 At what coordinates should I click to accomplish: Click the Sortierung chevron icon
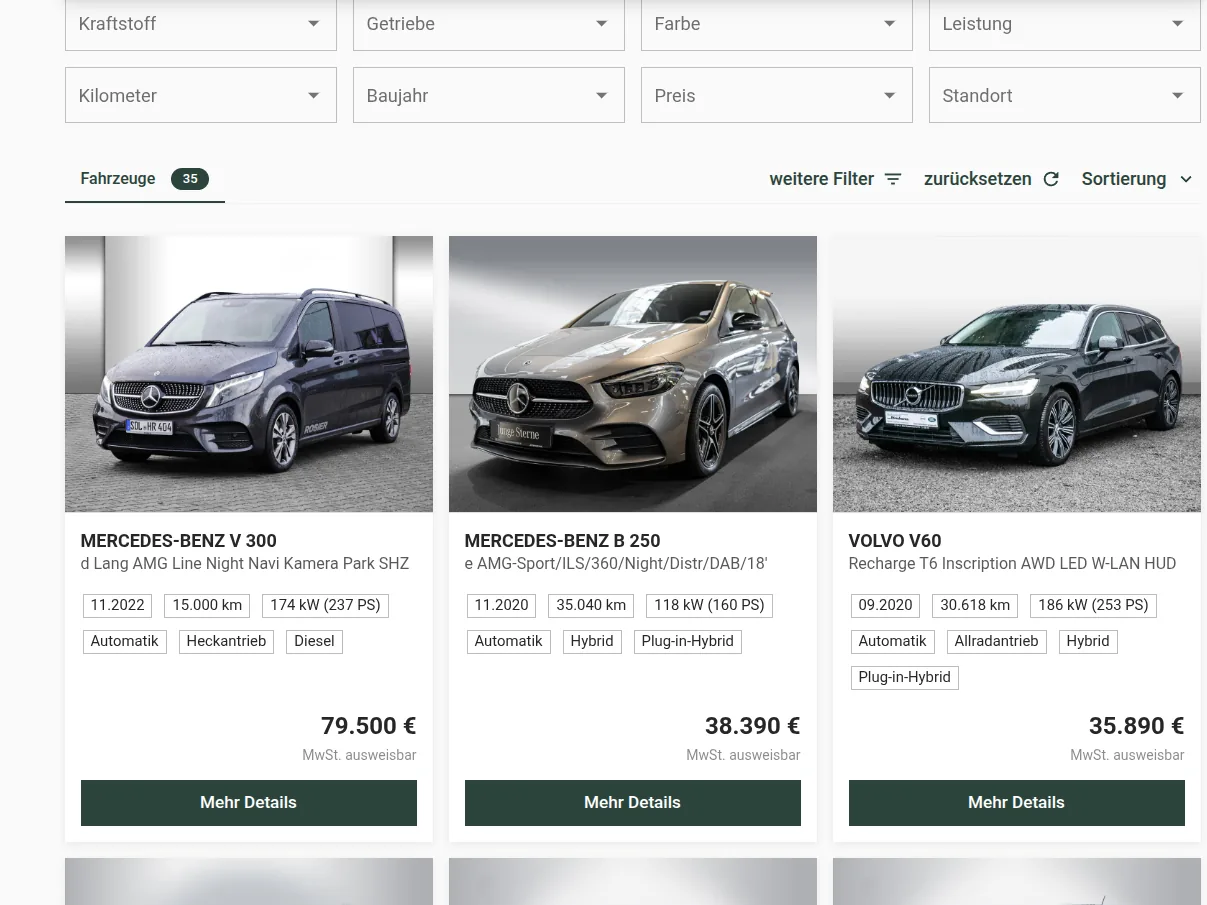point(1186,179)
